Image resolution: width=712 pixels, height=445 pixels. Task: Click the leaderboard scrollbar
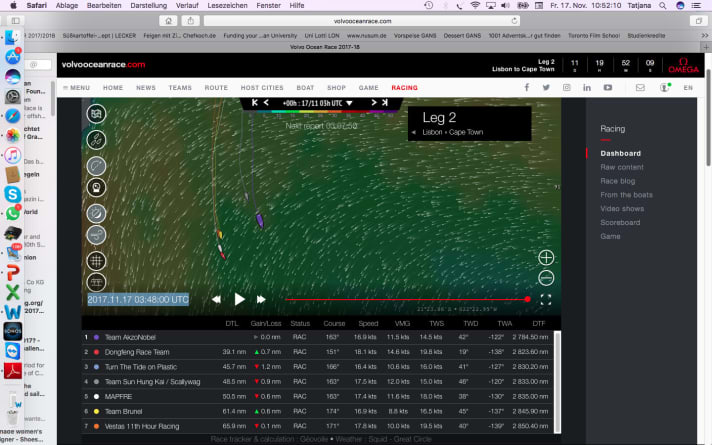(558, 382)
